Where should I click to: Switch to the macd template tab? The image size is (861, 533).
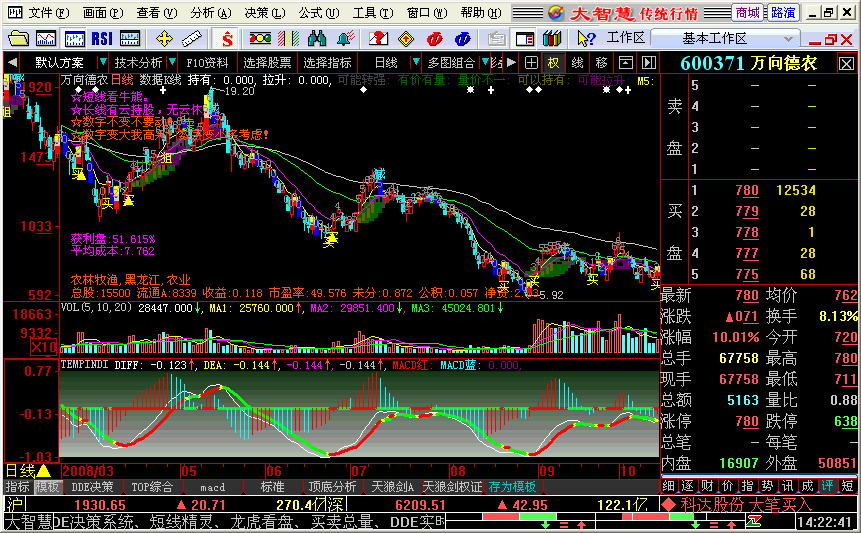click(213, 487)
